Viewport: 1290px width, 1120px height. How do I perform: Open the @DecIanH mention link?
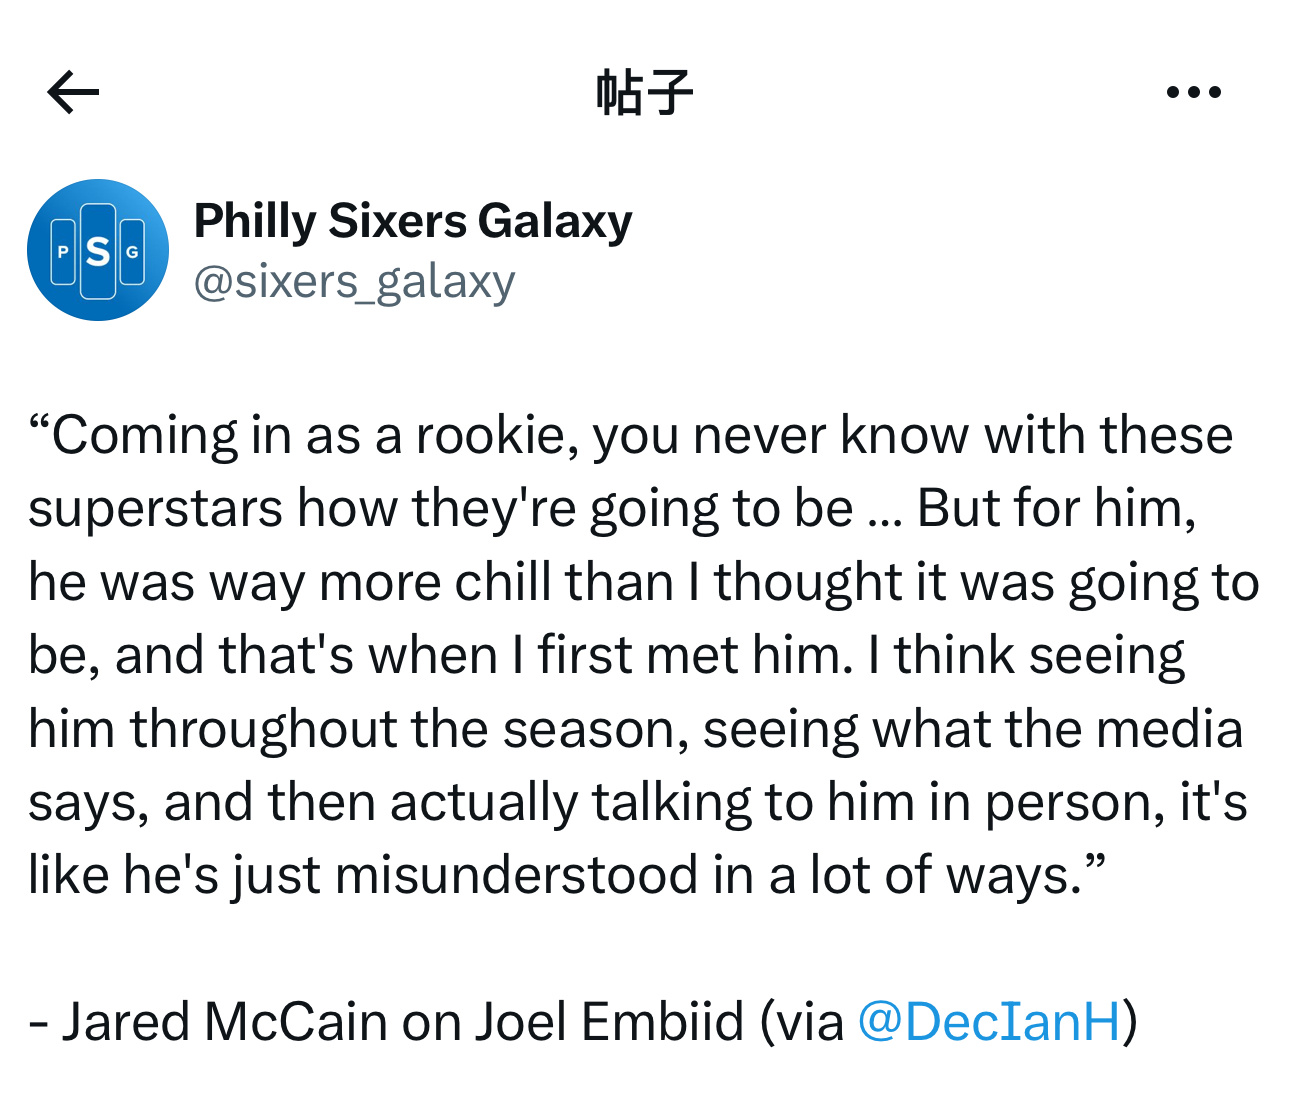[989, 1022]
